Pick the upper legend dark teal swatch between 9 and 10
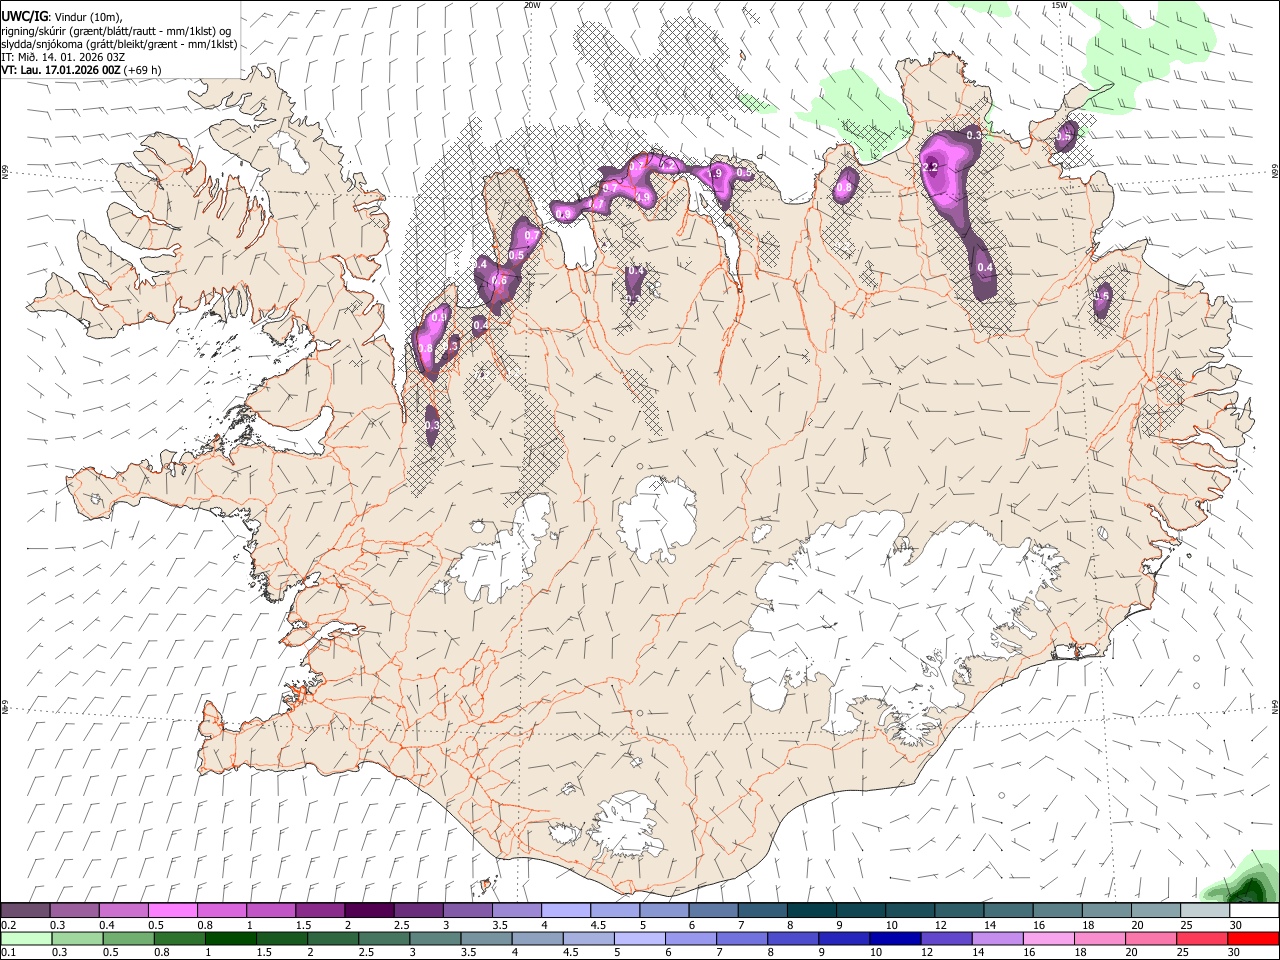Viewport: 1280px width, 960px height. click(x=859, y=911)
